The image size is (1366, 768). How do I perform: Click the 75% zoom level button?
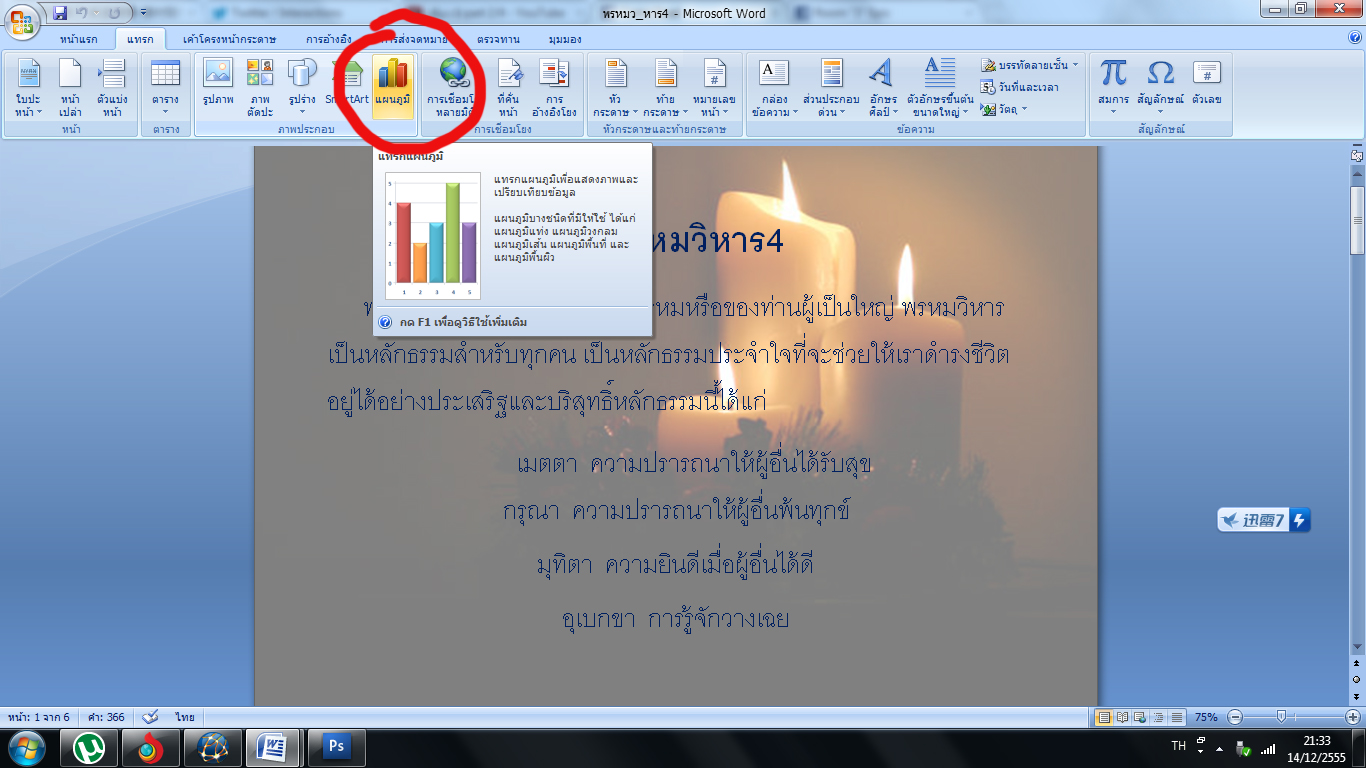pos(1206,717)
